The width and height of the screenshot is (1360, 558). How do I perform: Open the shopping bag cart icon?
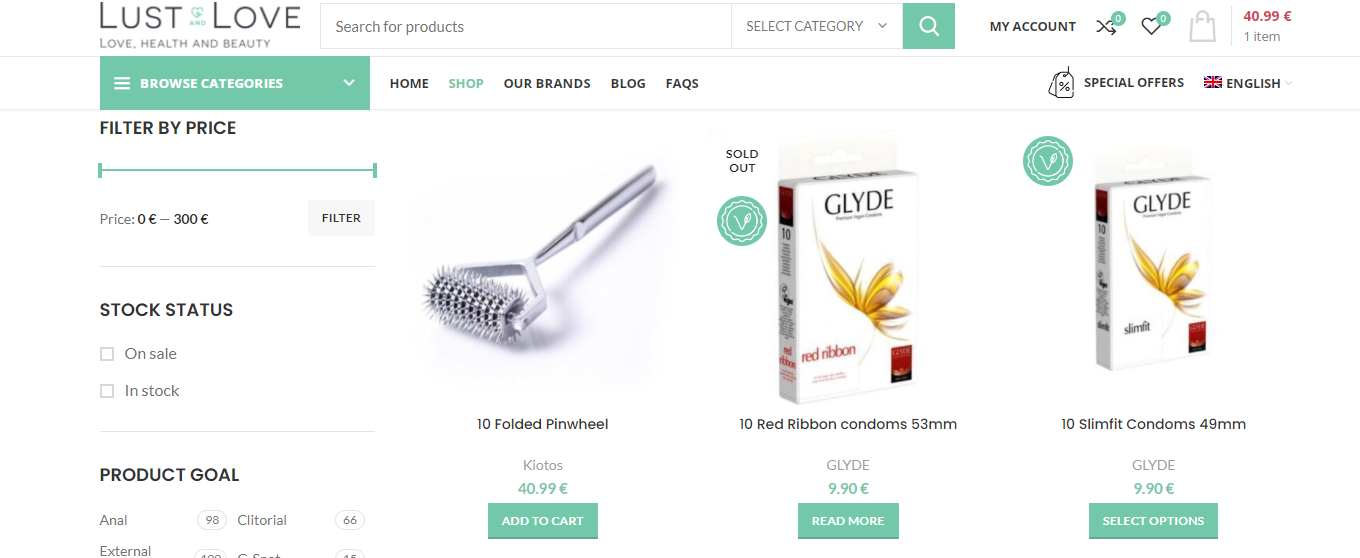[1202, 26]
